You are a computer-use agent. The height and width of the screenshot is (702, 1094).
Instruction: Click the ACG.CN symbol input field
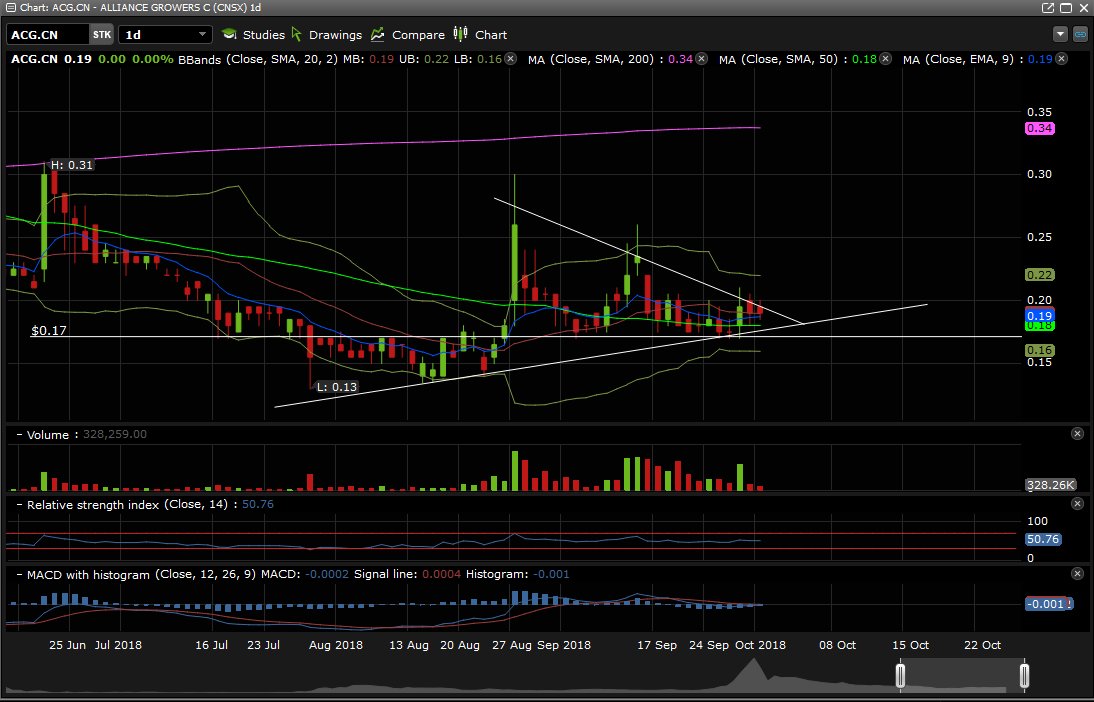click(47, 35)
